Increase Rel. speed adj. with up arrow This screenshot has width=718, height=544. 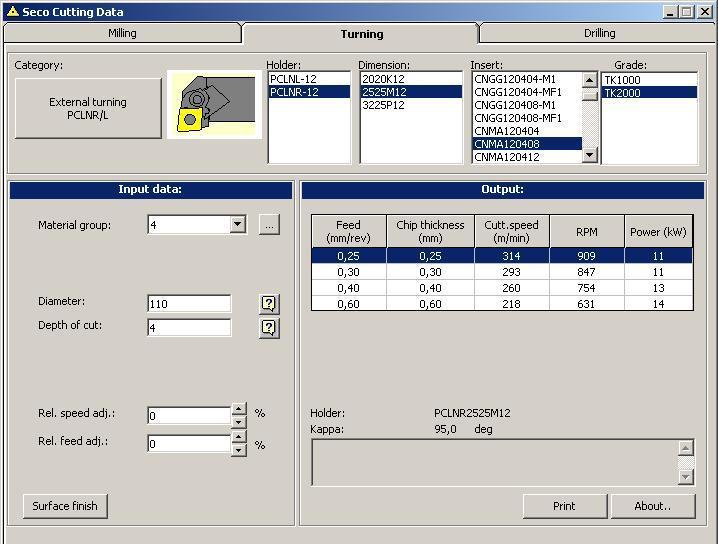click(239, 408)
